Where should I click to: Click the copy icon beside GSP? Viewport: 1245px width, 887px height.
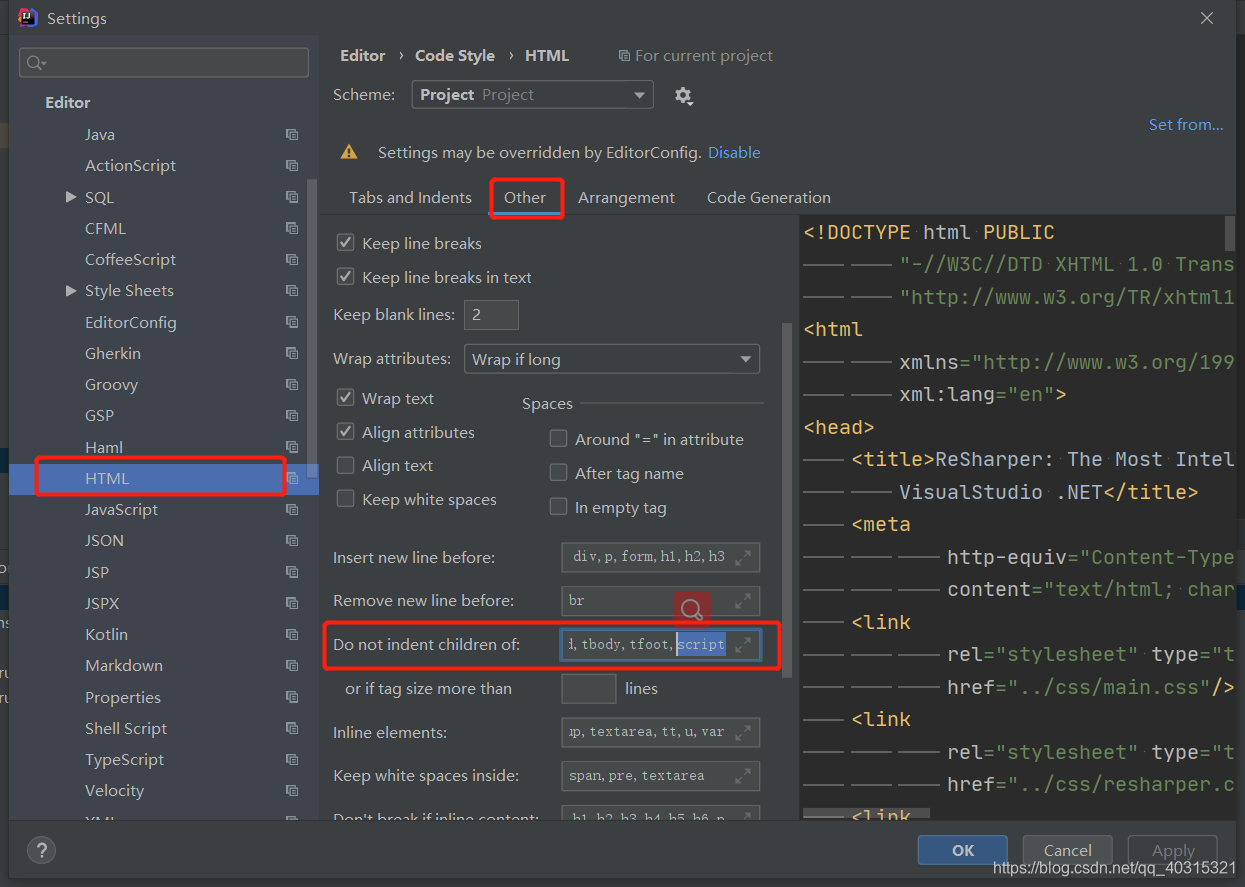click(292, 415)
